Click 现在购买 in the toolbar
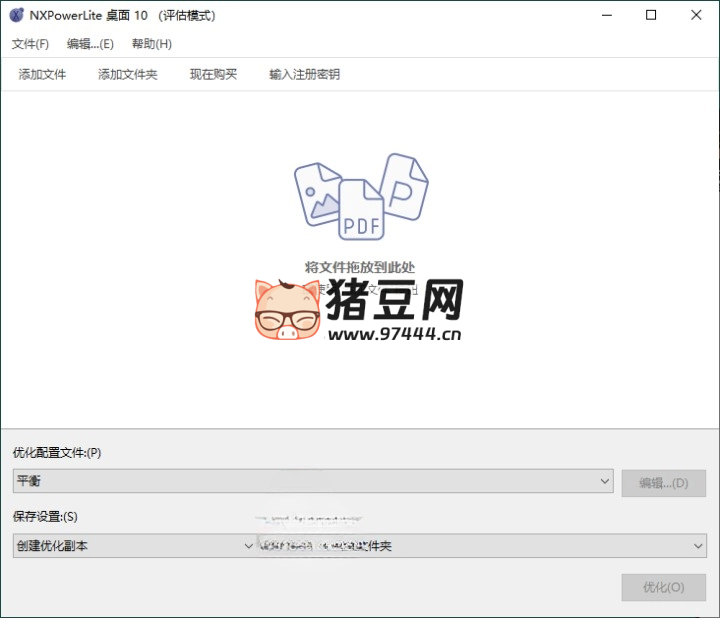The height and width of the screenshot is (618, 720). (214, 74)
